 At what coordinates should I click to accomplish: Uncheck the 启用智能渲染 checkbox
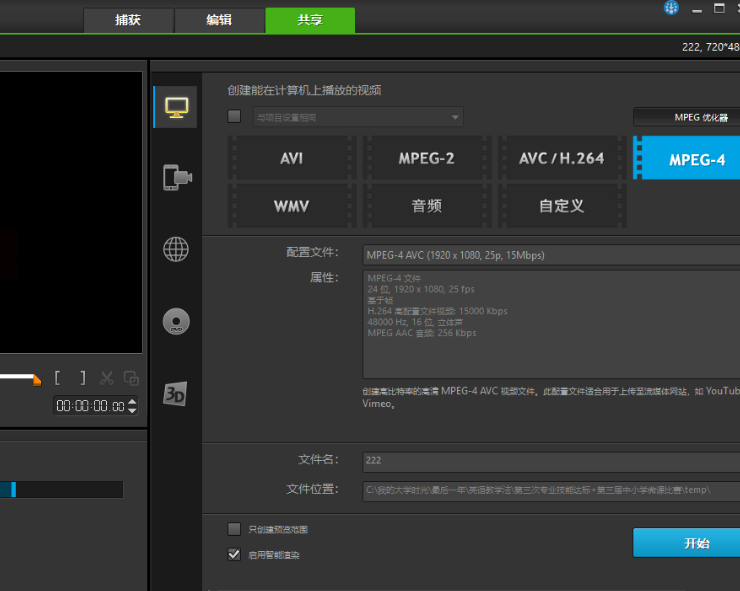point(234,554)
